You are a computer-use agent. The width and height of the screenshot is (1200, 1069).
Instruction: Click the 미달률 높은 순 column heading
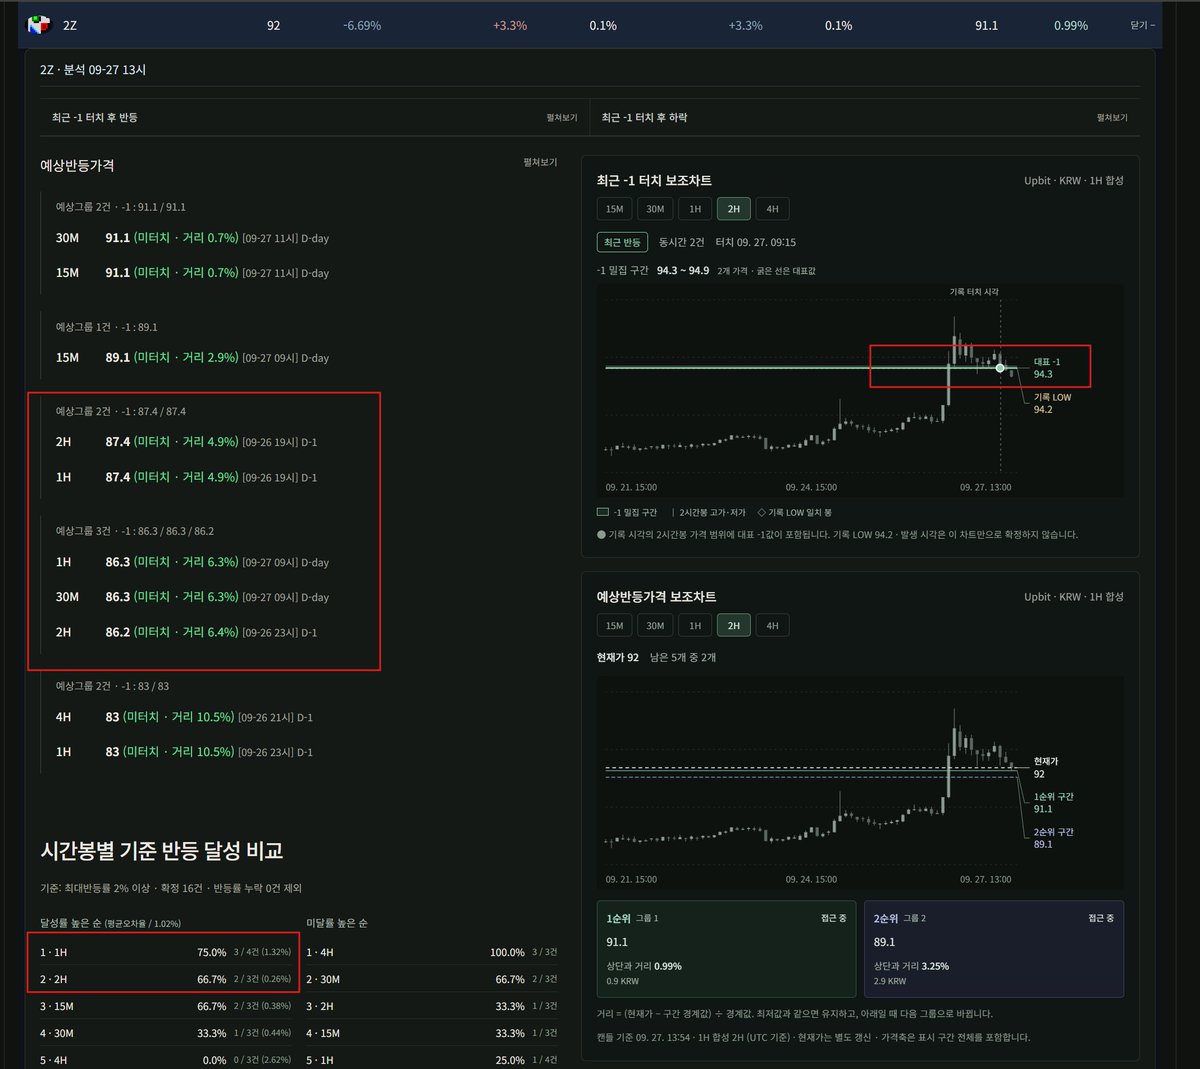pos(337,923)
